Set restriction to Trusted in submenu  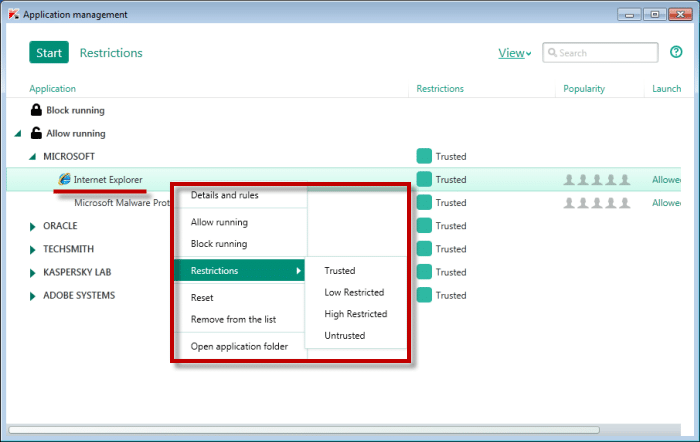click(340, 271)
